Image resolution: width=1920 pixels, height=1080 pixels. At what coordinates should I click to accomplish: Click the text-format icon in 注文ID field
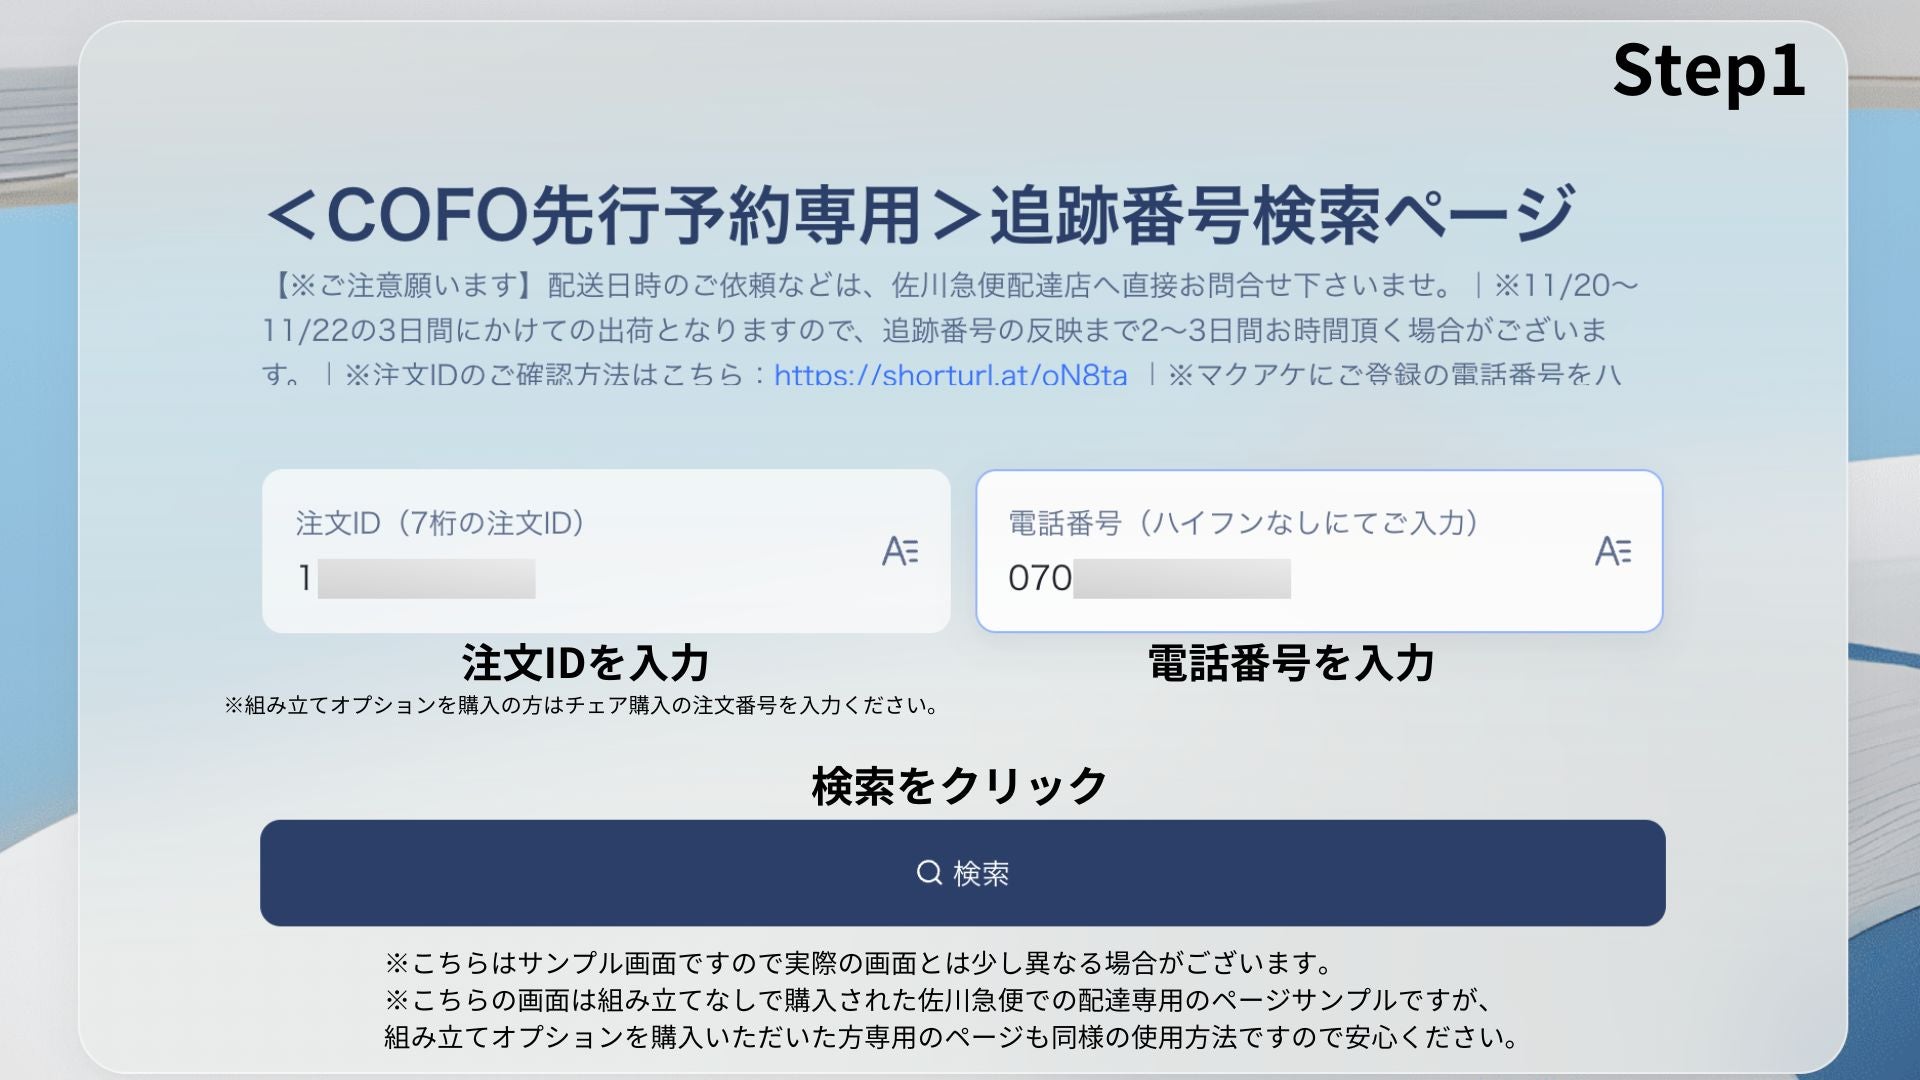click(900, 551)
